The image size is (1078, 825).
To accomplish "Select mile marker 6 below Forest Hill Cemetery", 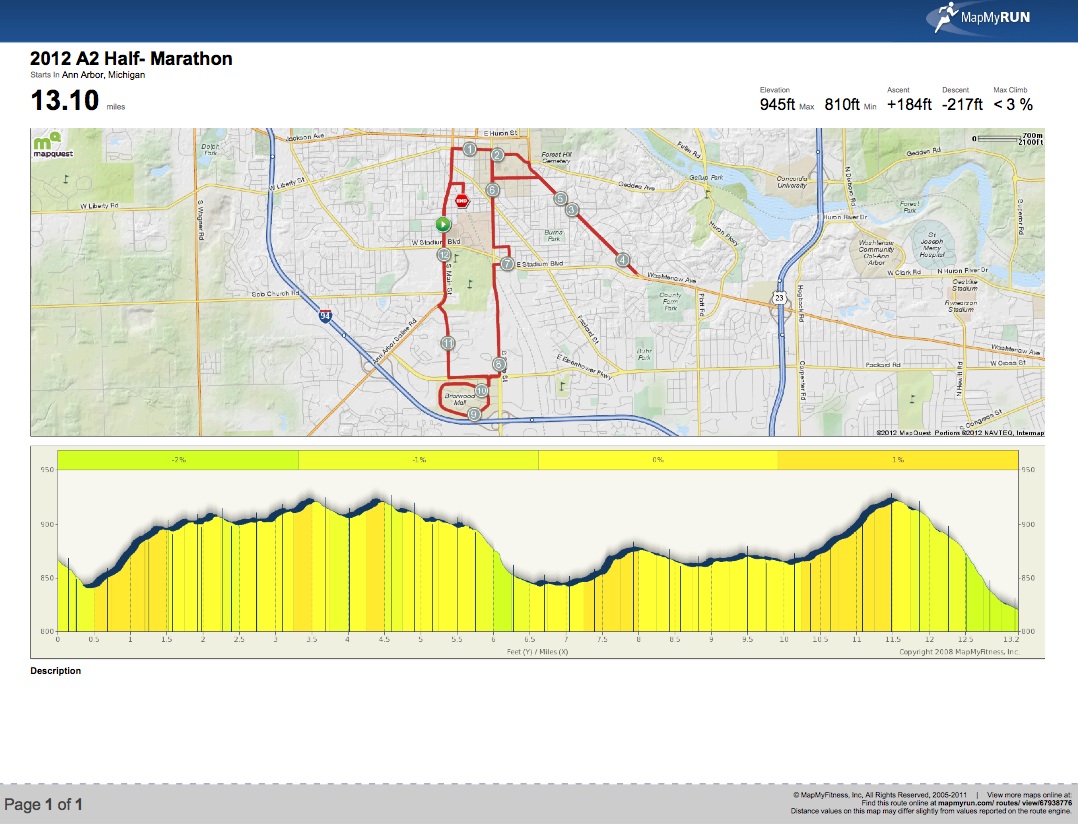I will tap(491, 188).
